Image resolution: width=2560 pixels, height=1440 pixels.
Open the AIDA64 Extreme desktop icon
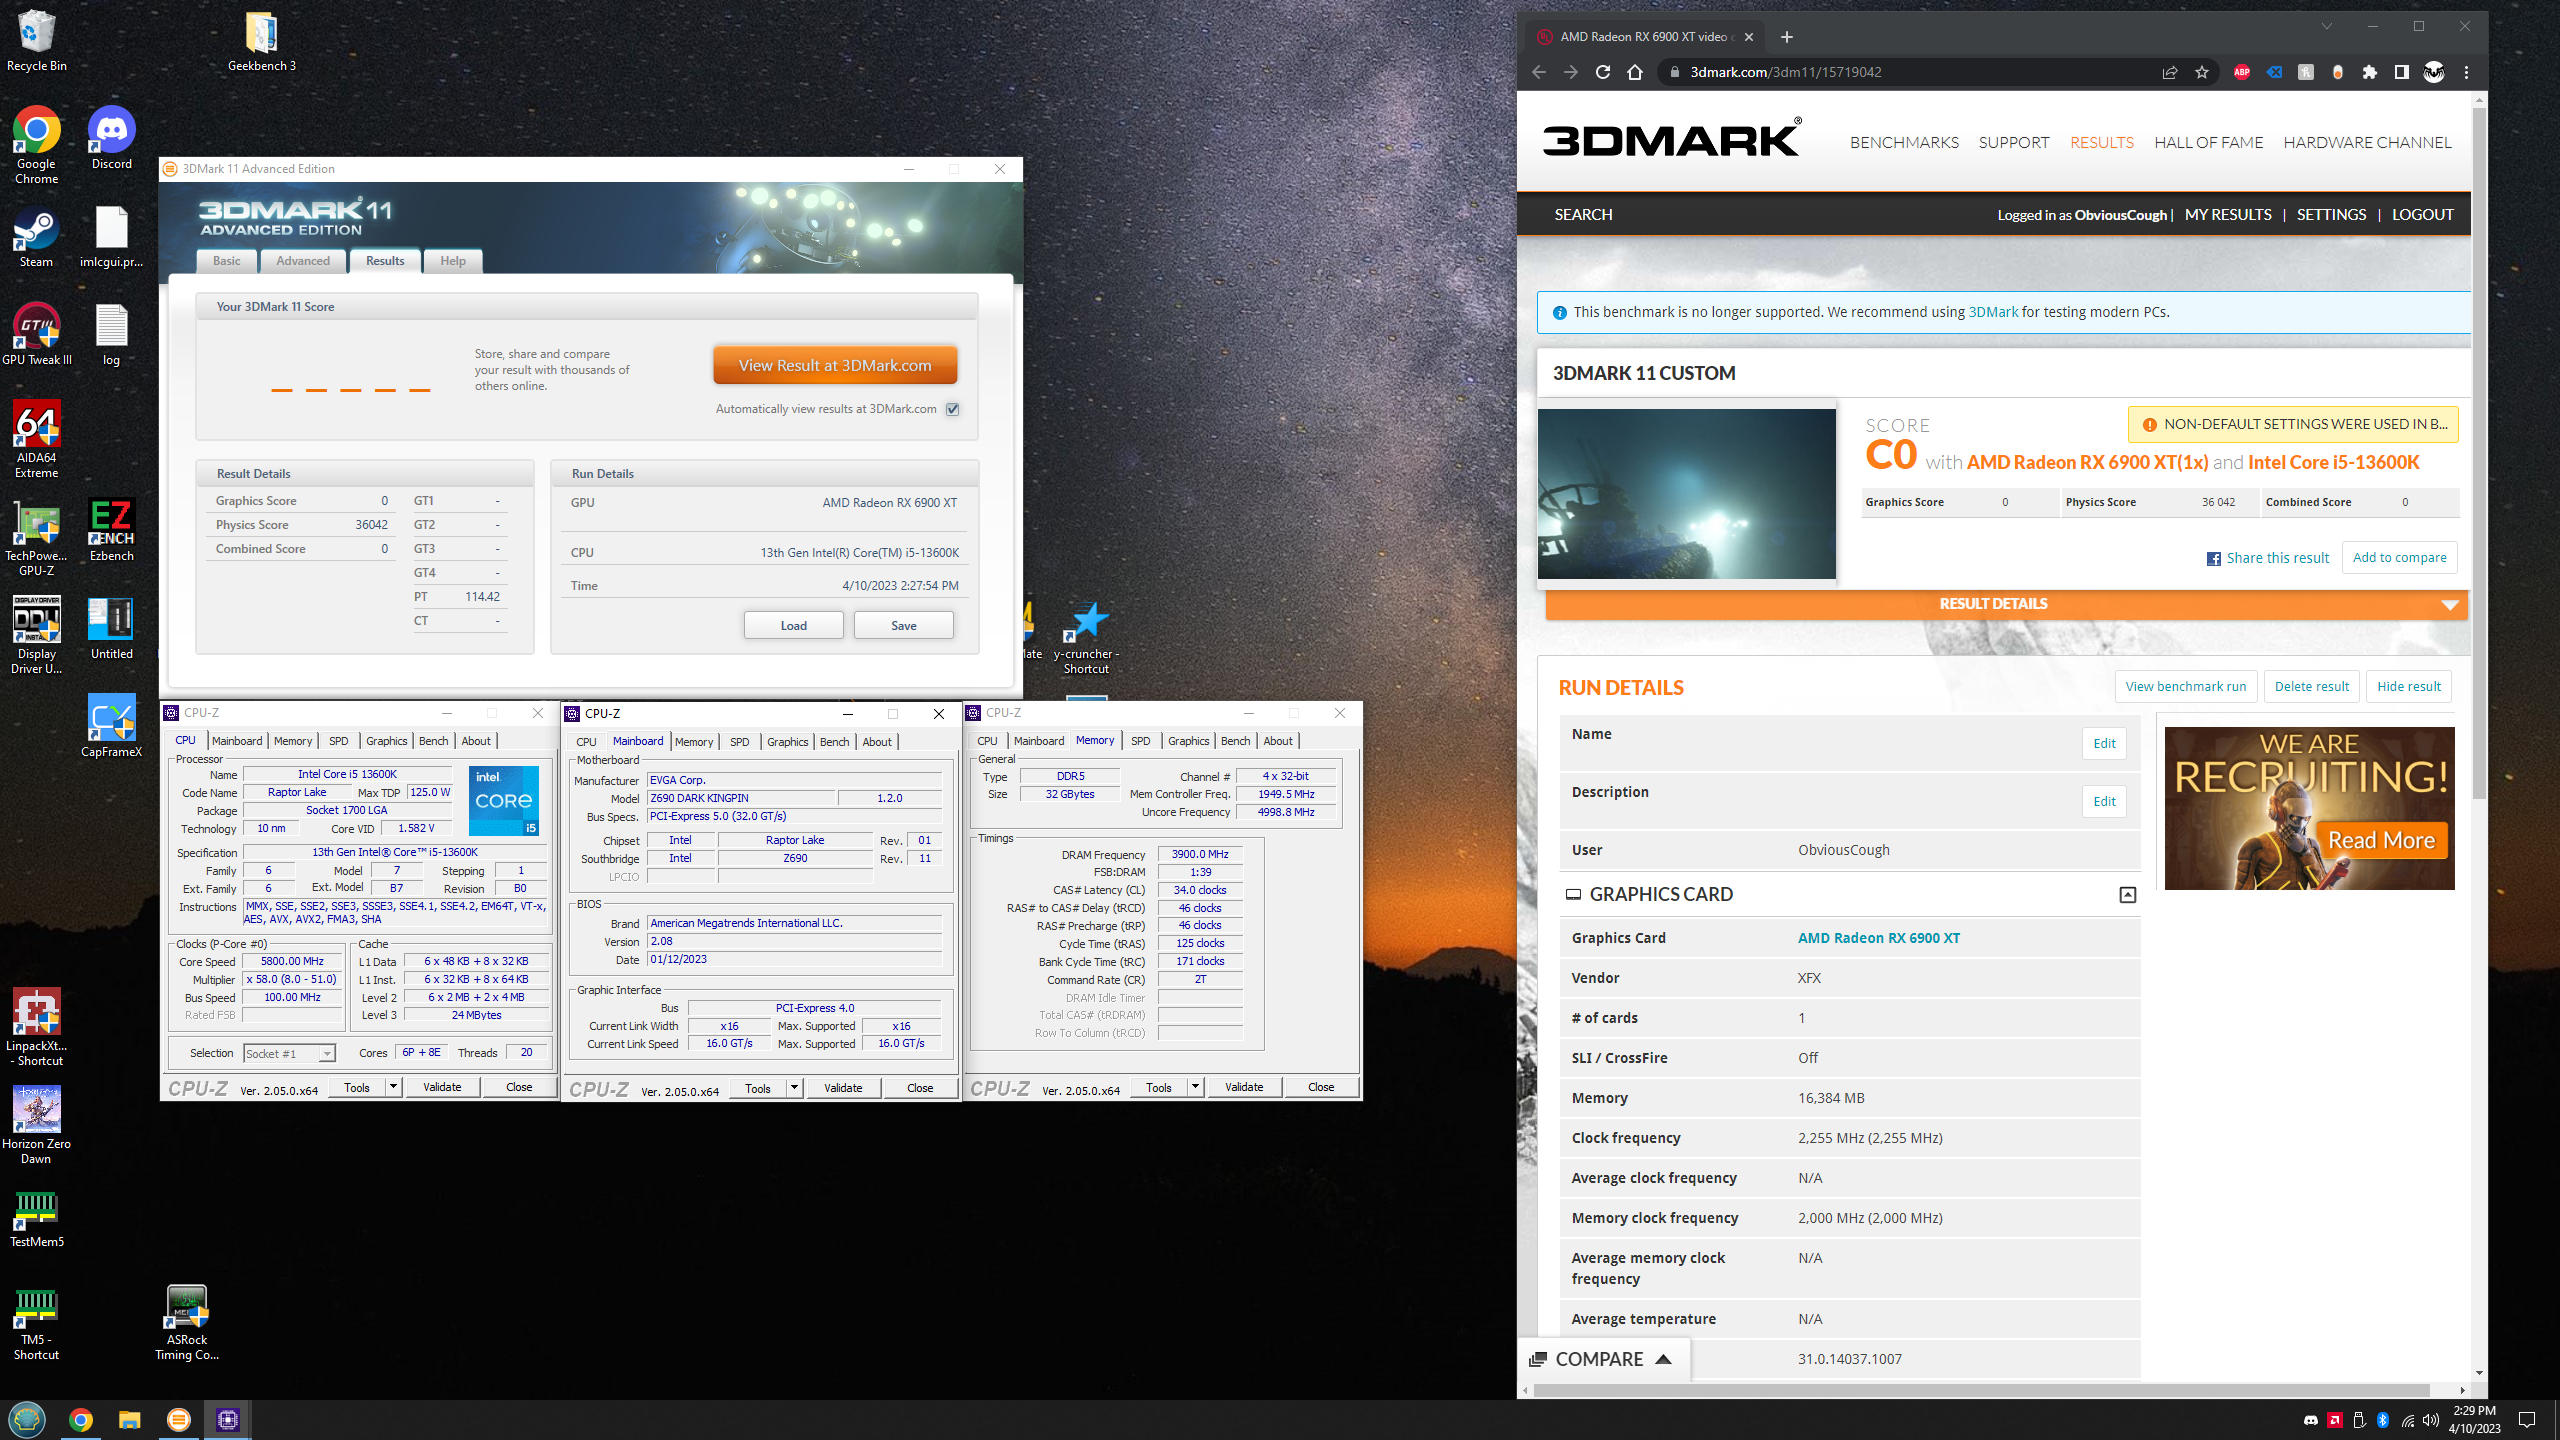click(x=36, y=439)
